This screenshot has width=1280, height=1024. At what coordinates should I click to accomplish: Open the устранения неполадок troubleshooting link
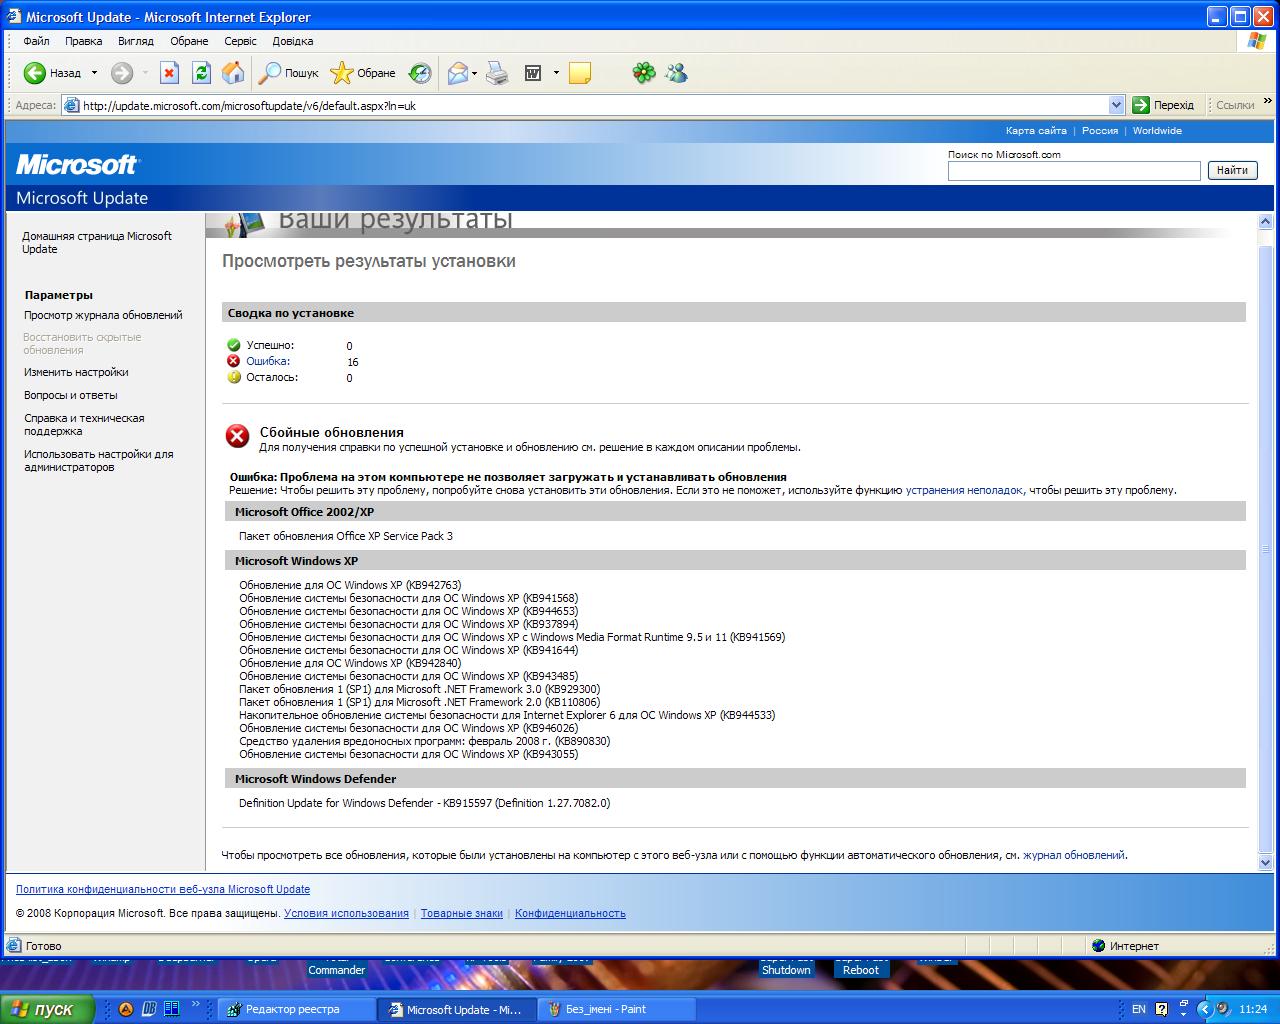pyautogui.click(x=964, y=490)
